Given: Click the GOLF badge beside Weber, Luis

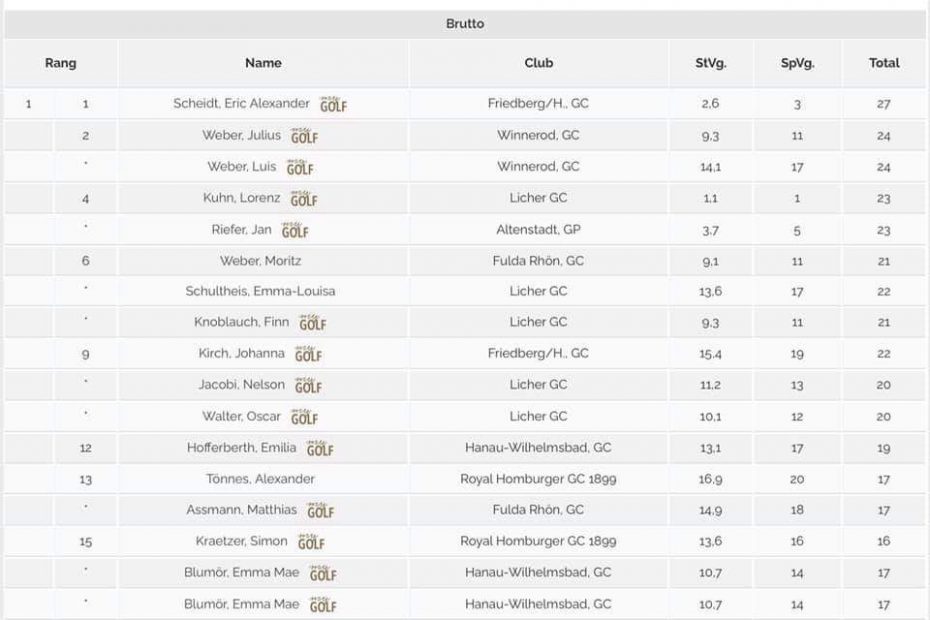Looking at the screenshot, I should tap(300, 167).
